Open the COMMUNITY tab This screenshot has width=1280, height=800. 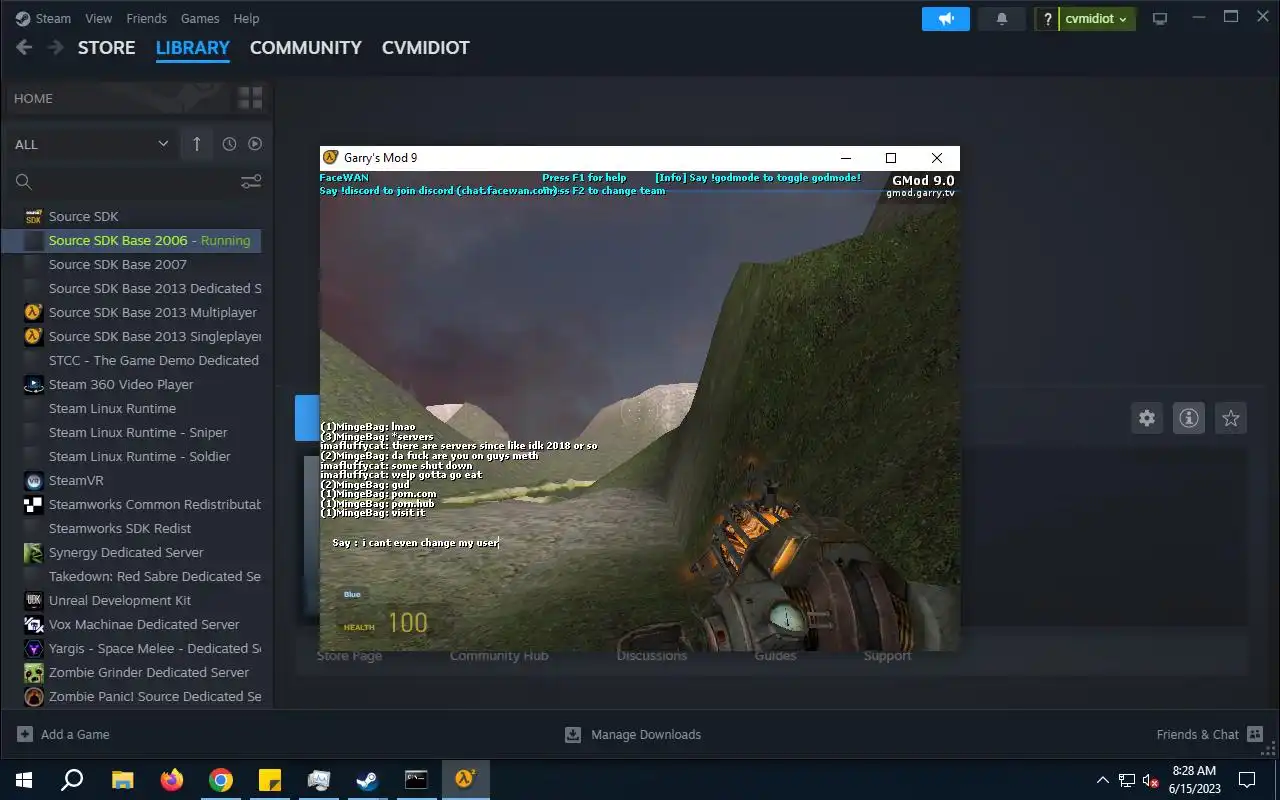306,47
